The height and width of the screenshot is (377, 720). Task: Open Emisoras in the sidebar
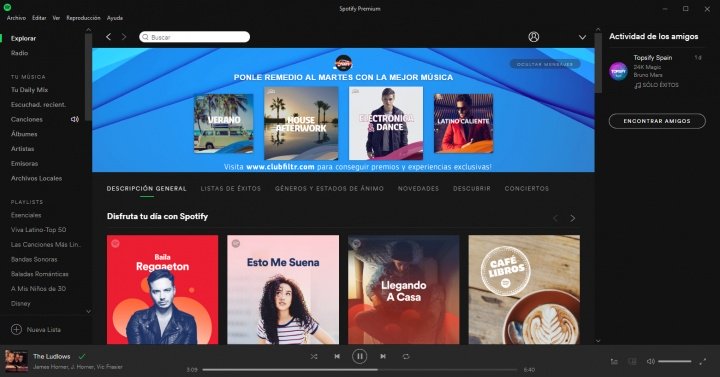[24, 163]
